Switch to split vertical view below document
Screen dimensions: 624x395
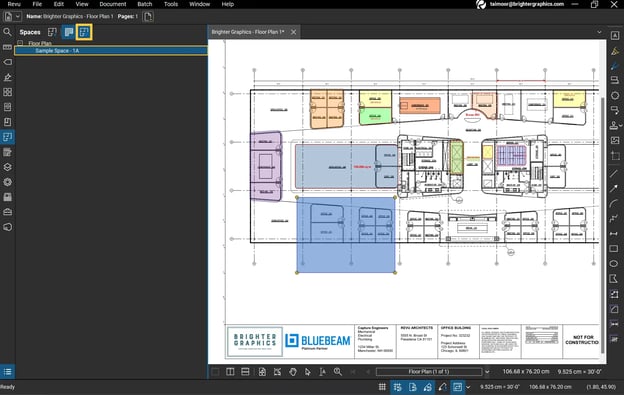tap(230, 372)
